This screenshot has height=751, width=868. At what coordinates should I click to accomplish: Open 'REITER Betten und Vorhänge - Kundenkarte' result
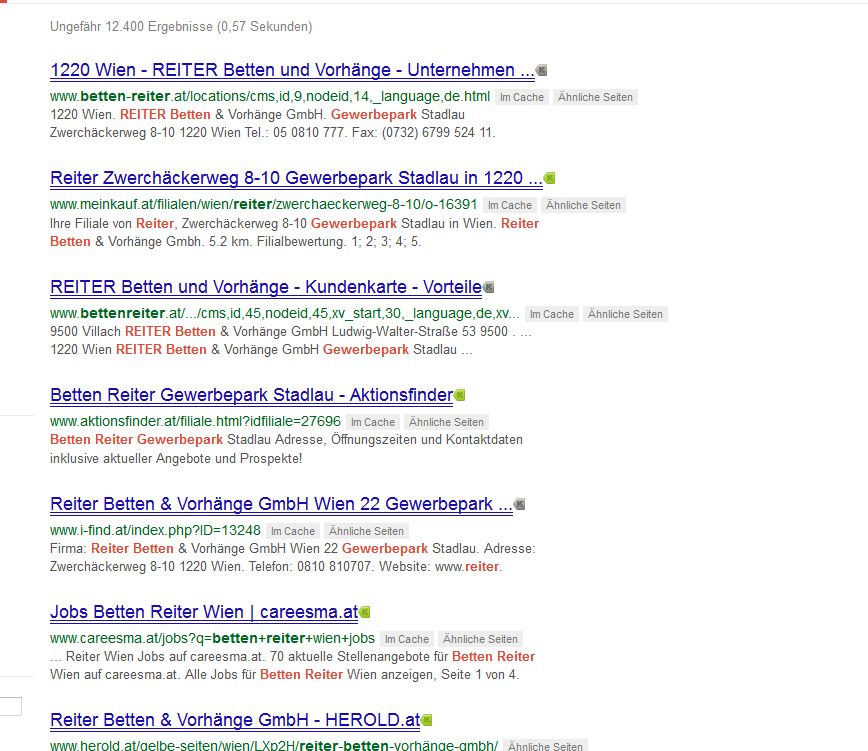click(266, 287)
